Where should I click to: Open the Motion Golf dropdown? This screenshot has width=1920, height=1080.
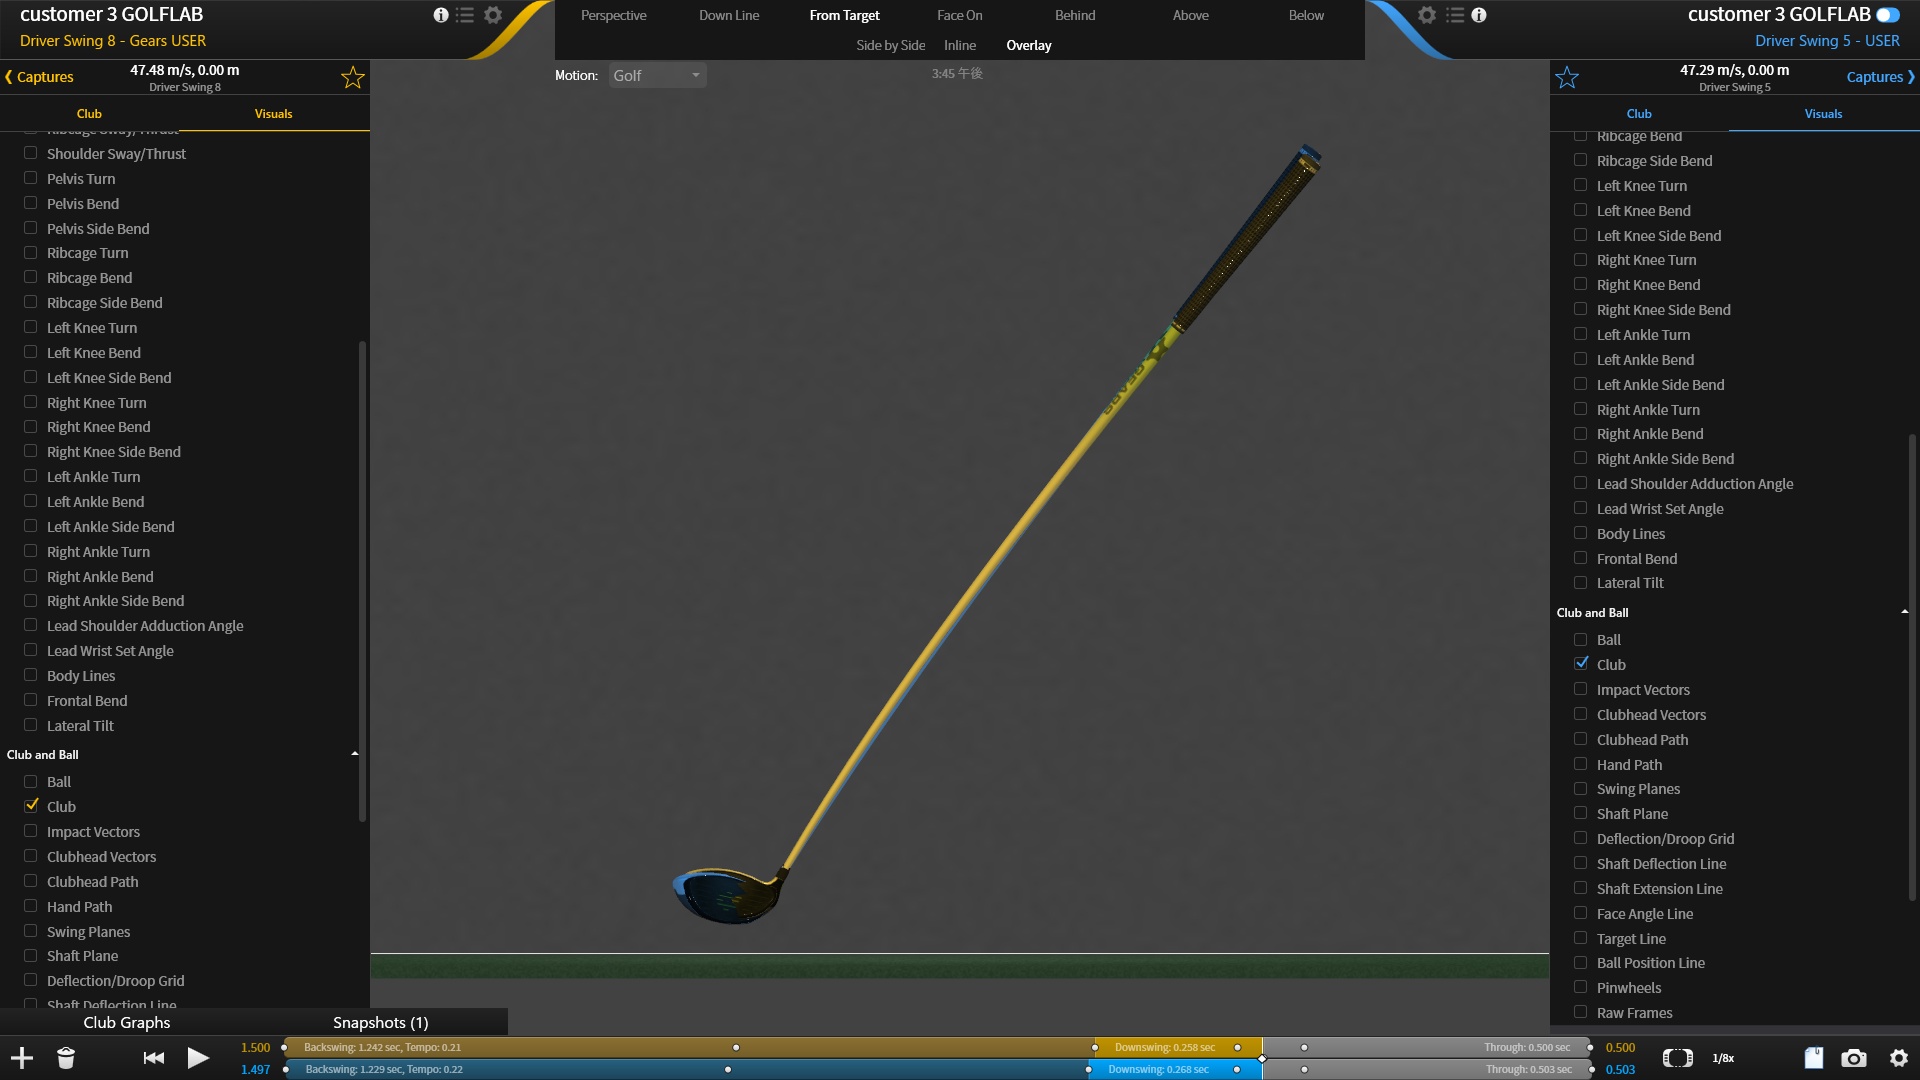pyautogui.click(x=657, y=76)
